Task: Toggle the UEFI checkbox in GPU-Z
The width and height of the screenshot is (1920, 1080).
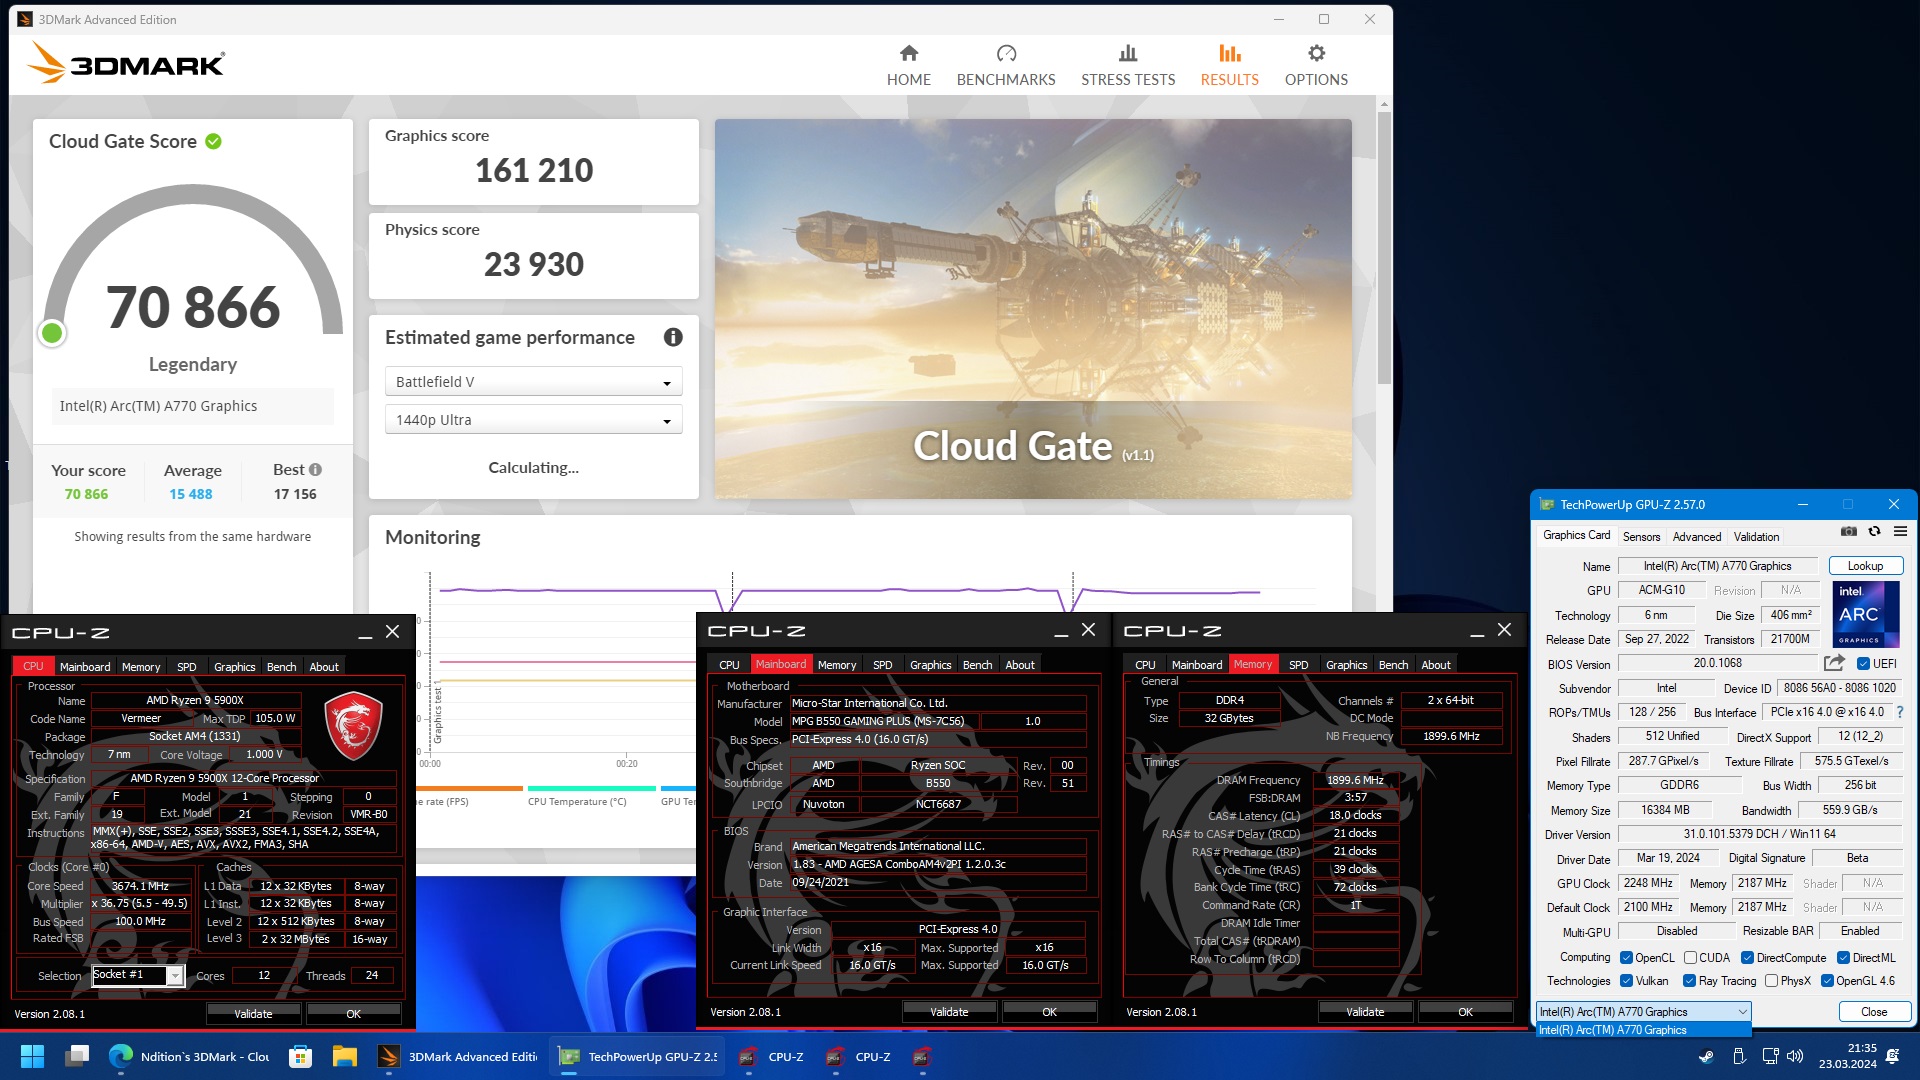Action: [x=1863, y=664]
